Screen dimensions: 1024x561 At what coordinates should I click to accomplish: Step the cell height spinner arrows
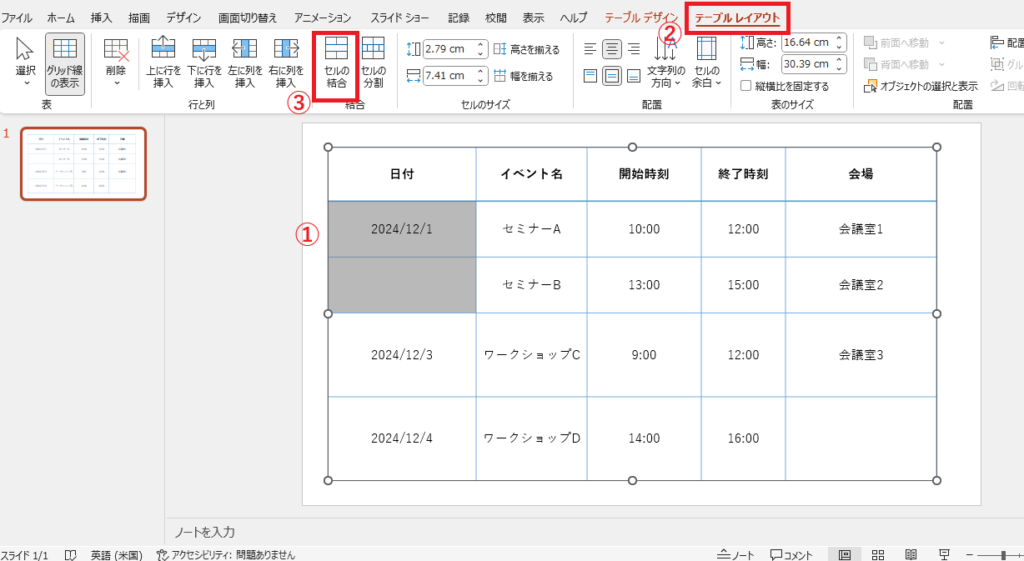[x=481, y=48]
